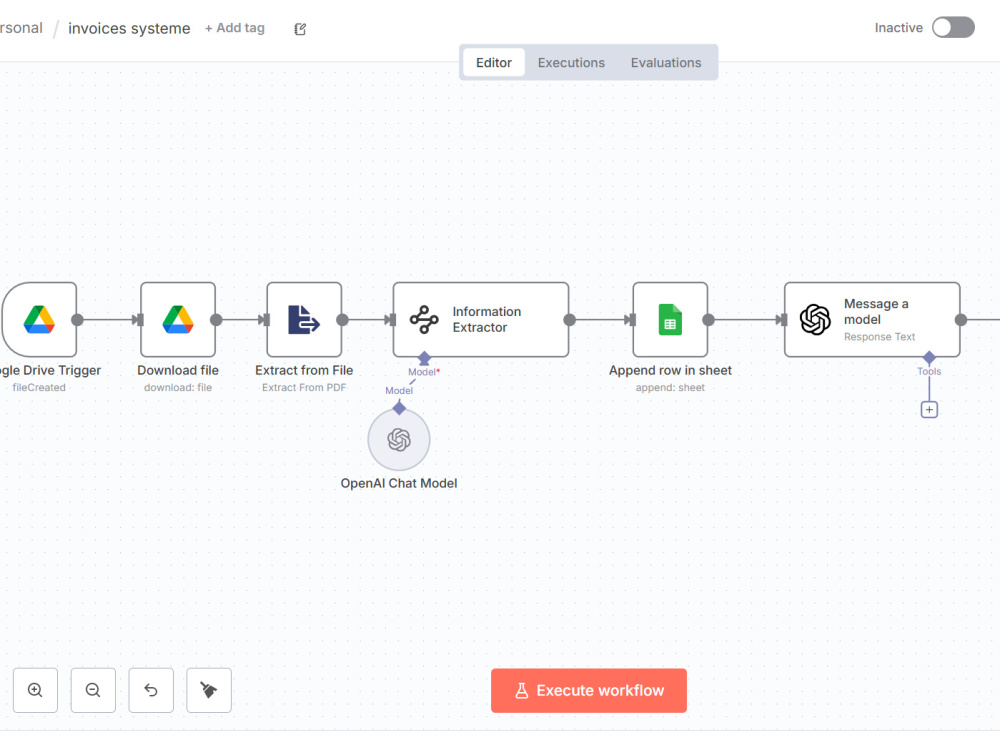
Task: Open the Append row in sheet node
Action: (x=670, y=320)
